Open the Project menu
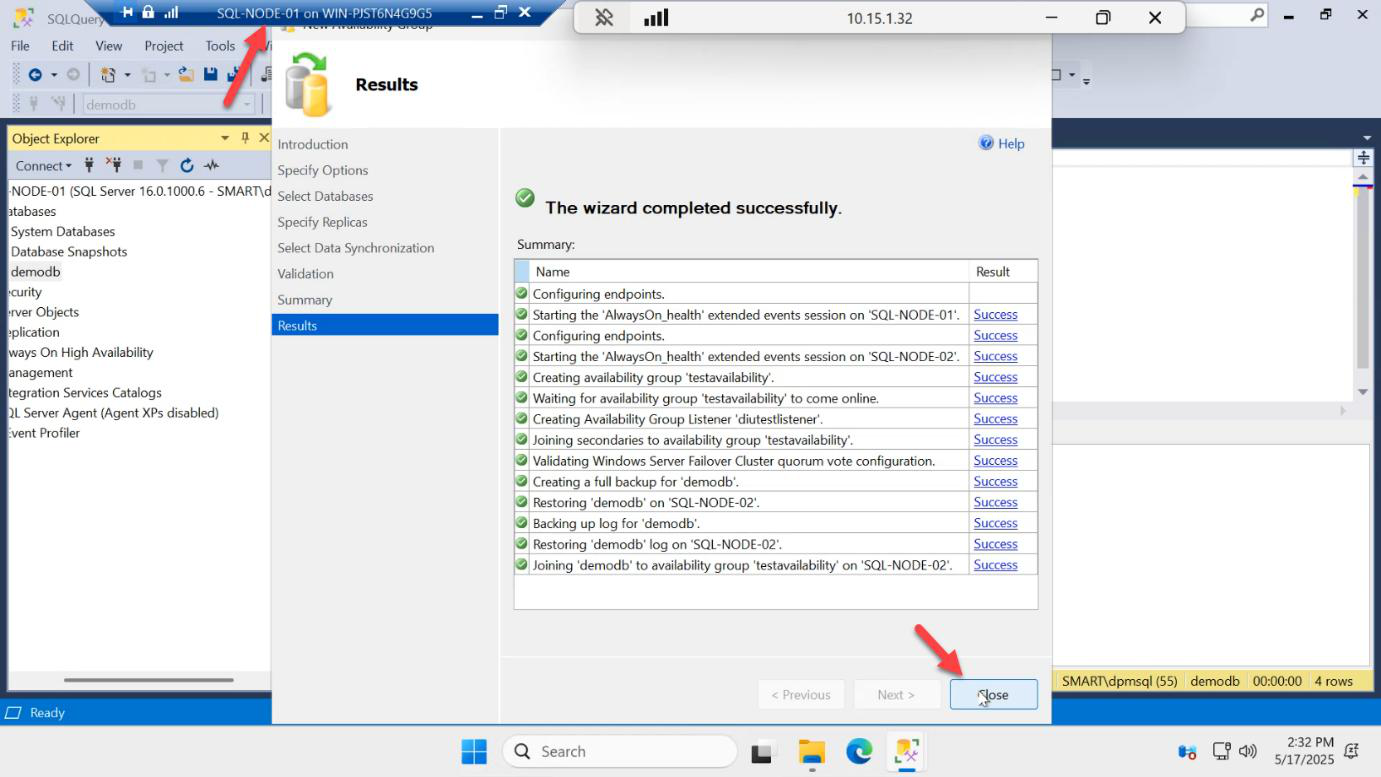This screenshot has width=1381, height=777. tap(164, 46)
